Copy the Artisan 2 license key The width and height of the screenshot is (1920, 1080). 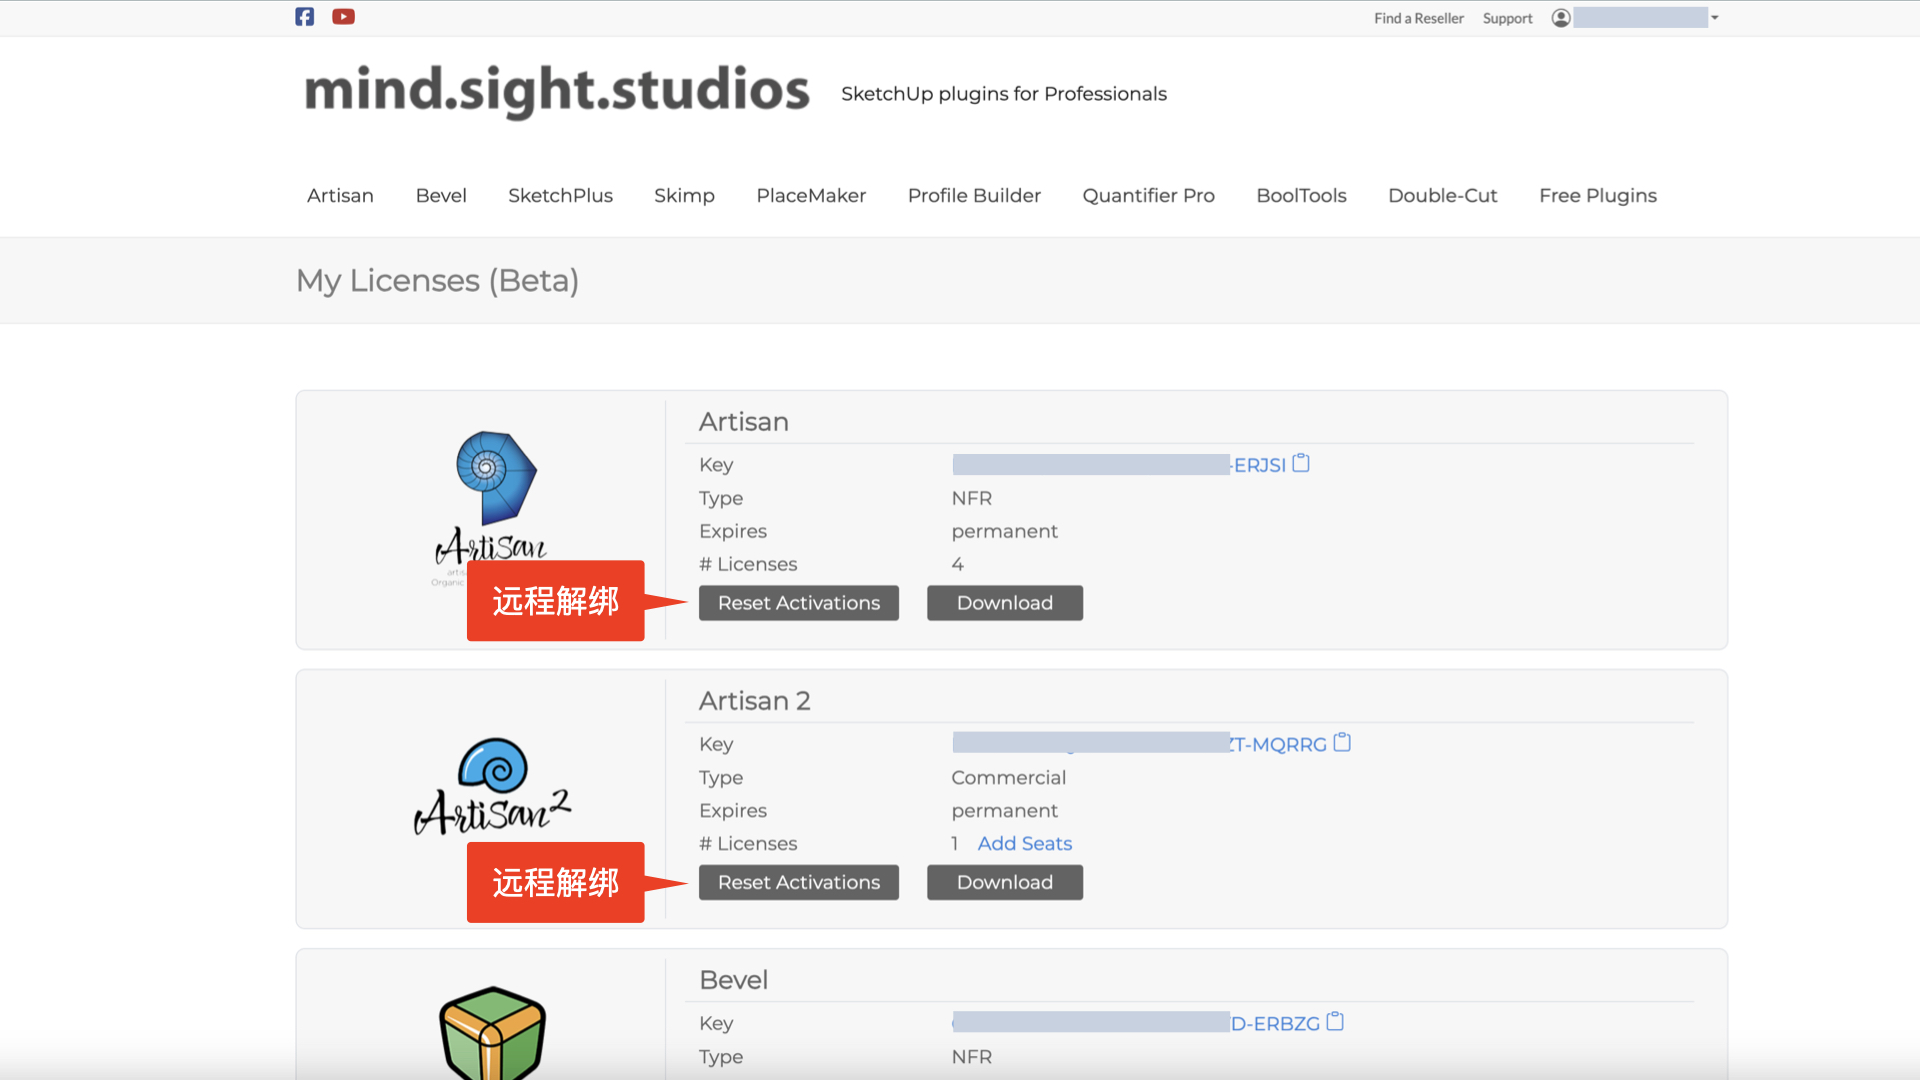[x=1342, y=743]
